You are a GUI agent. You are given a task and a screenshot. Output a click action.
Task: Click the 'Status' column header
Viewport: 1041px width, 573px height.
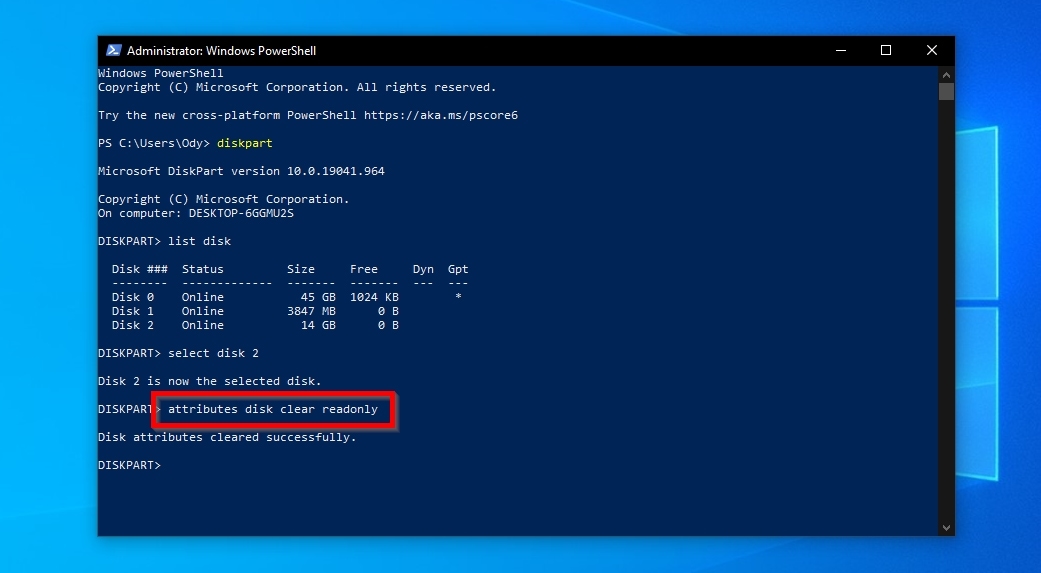(202, 269)
